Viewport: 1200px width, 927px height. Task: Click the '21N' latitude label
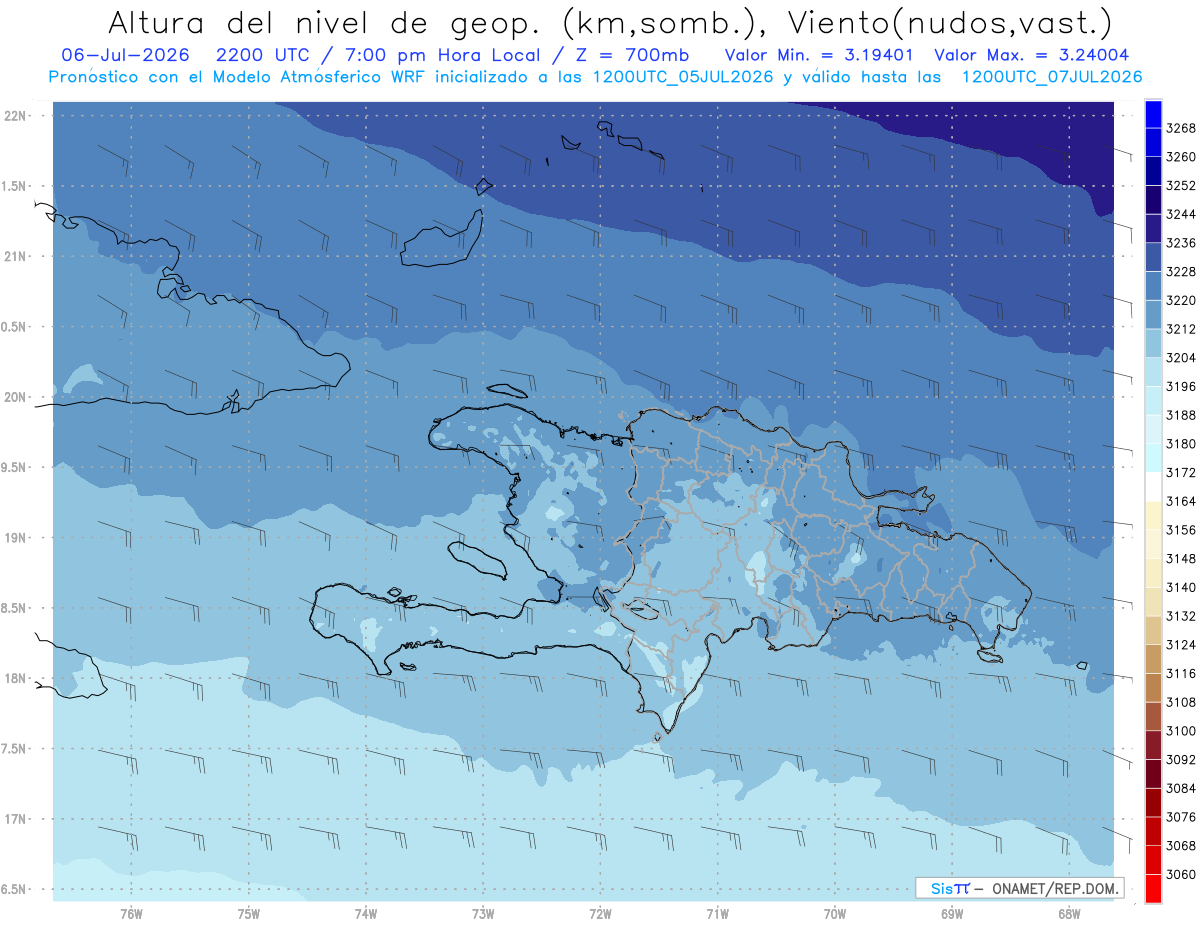tap(15, 256)
